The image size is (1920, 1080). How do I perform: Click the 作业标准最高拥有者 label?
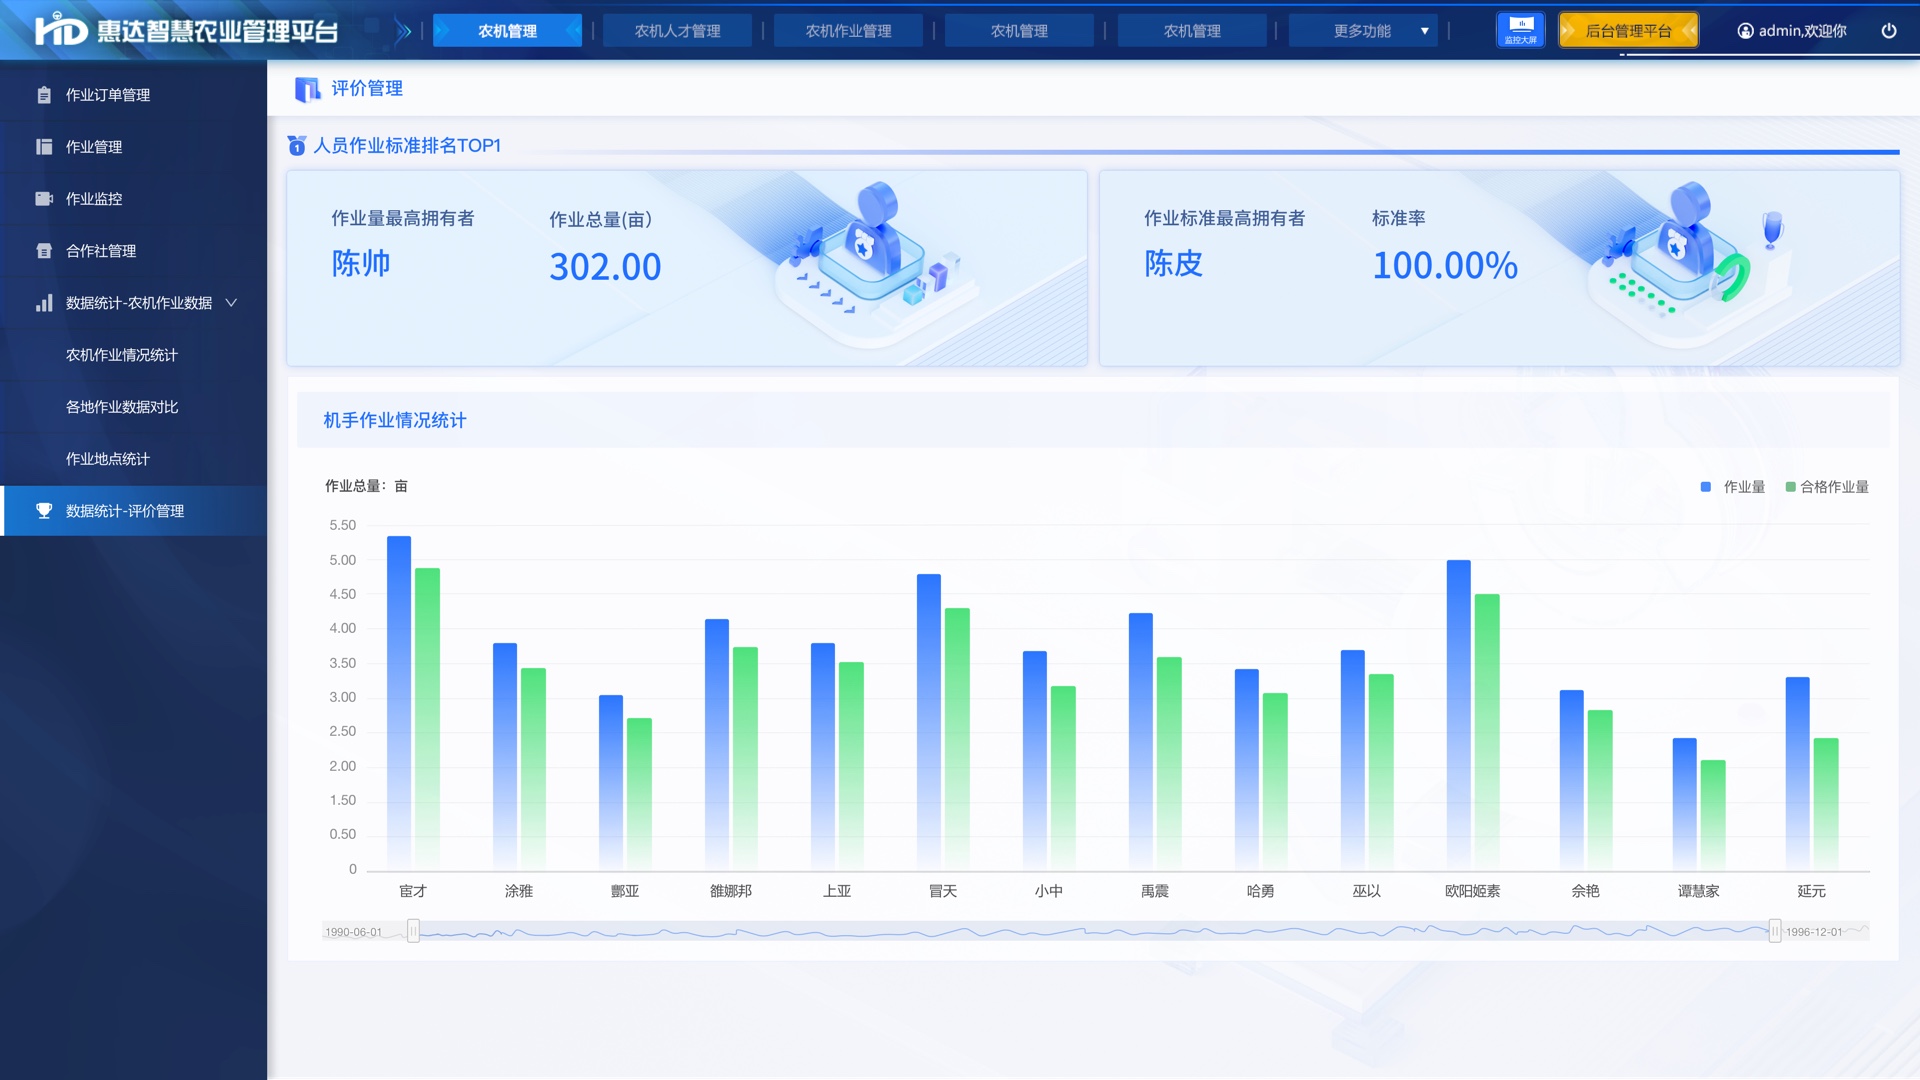(1224, 219)
